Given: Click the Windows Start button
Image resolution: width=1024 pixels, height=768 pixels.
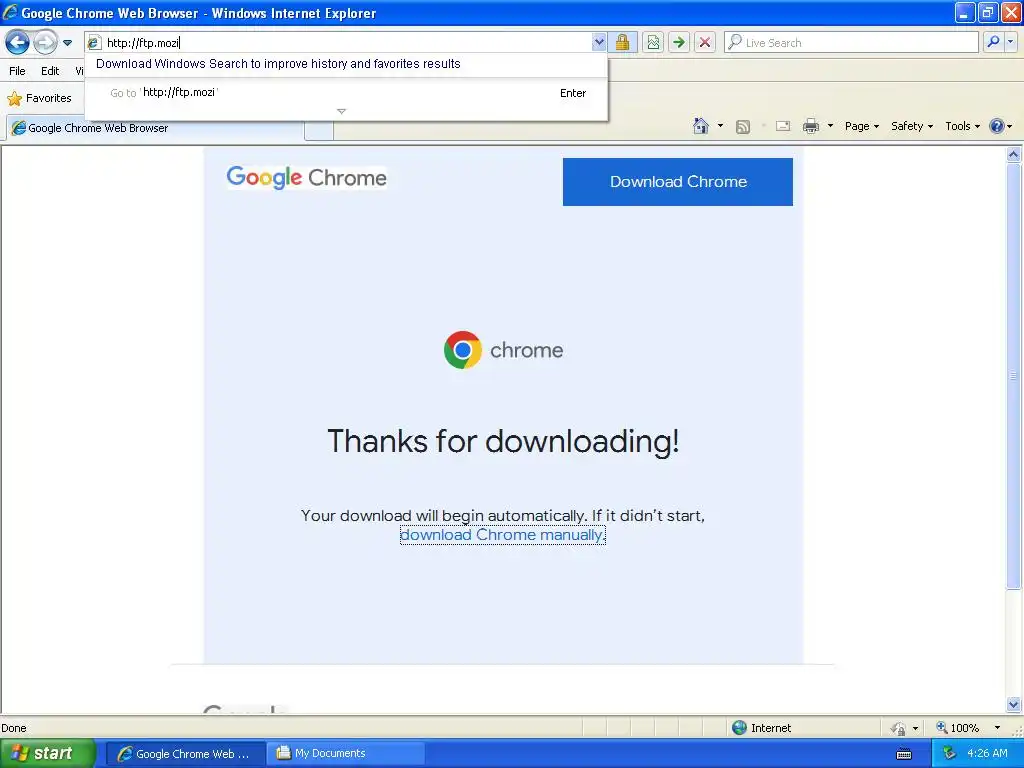Looking at the screenshot, I should [47, 753].
